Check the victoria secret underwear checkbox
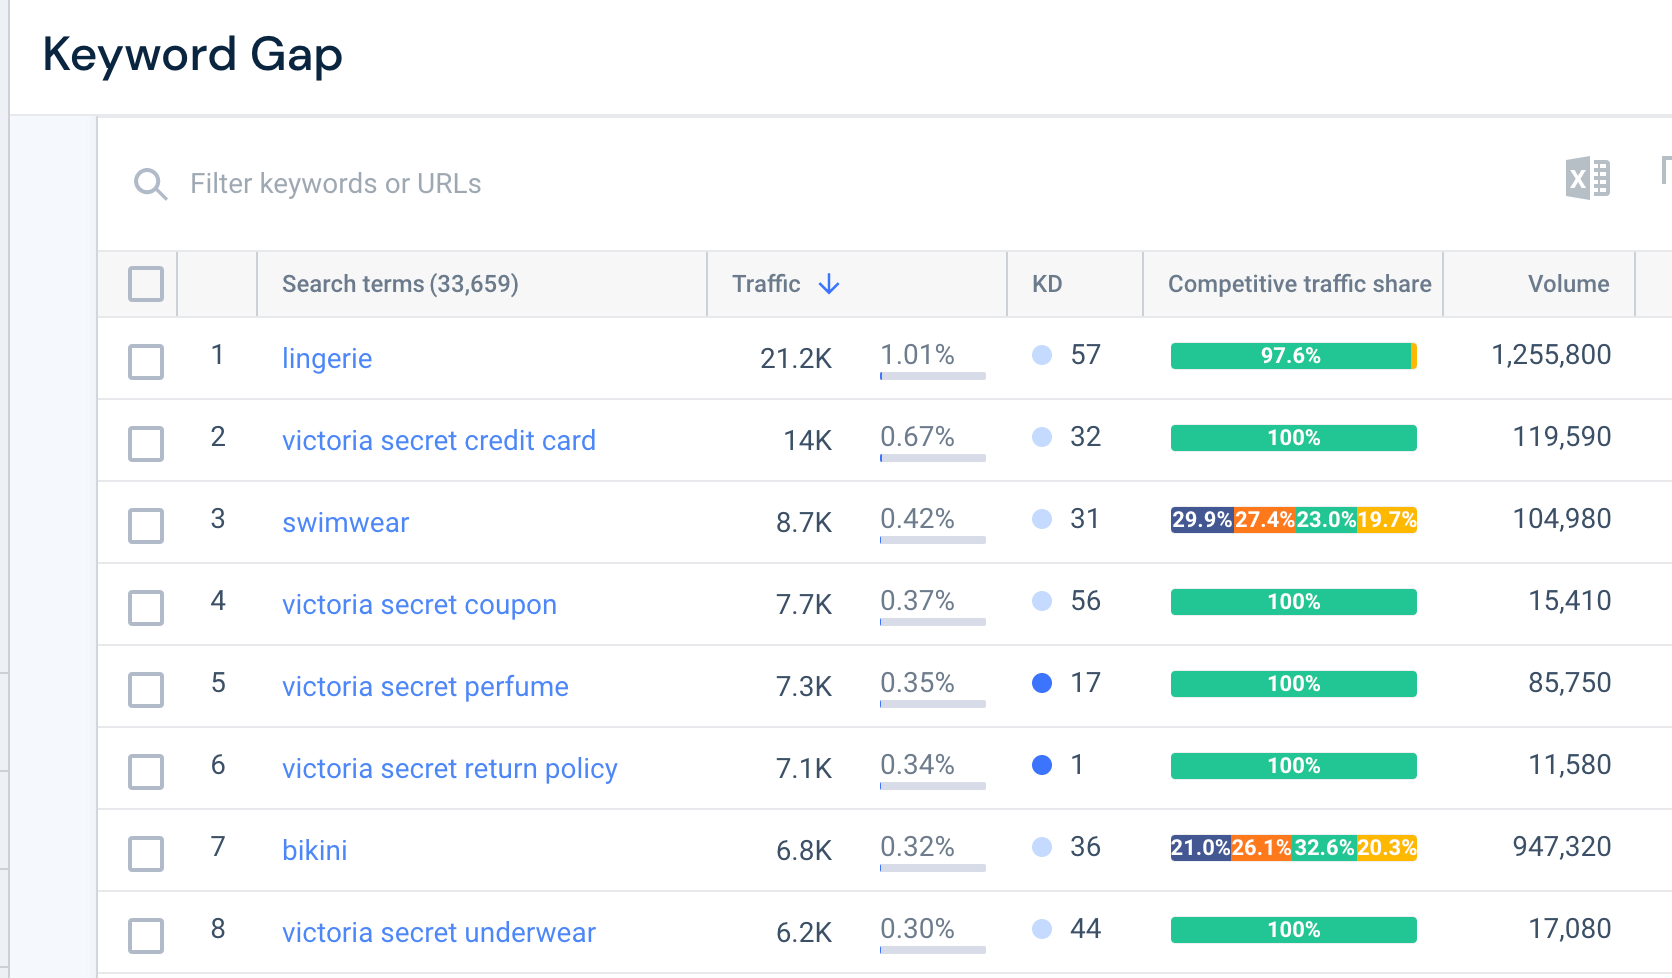Viewport: 1672px width, 978px height. pos(146,936)
